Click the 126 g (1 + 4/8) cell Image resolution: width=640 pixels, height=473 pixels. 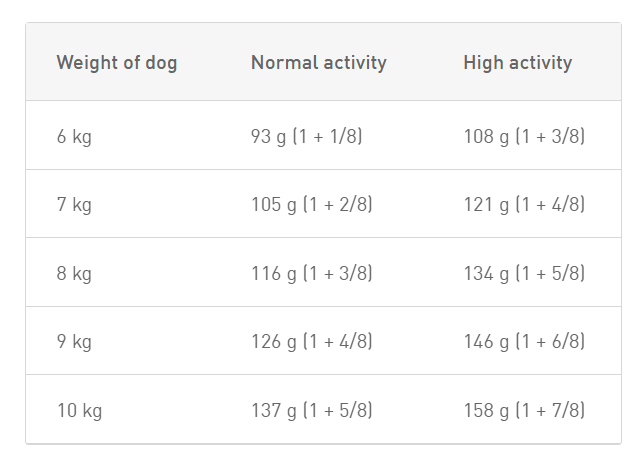(x=312, y=341)
